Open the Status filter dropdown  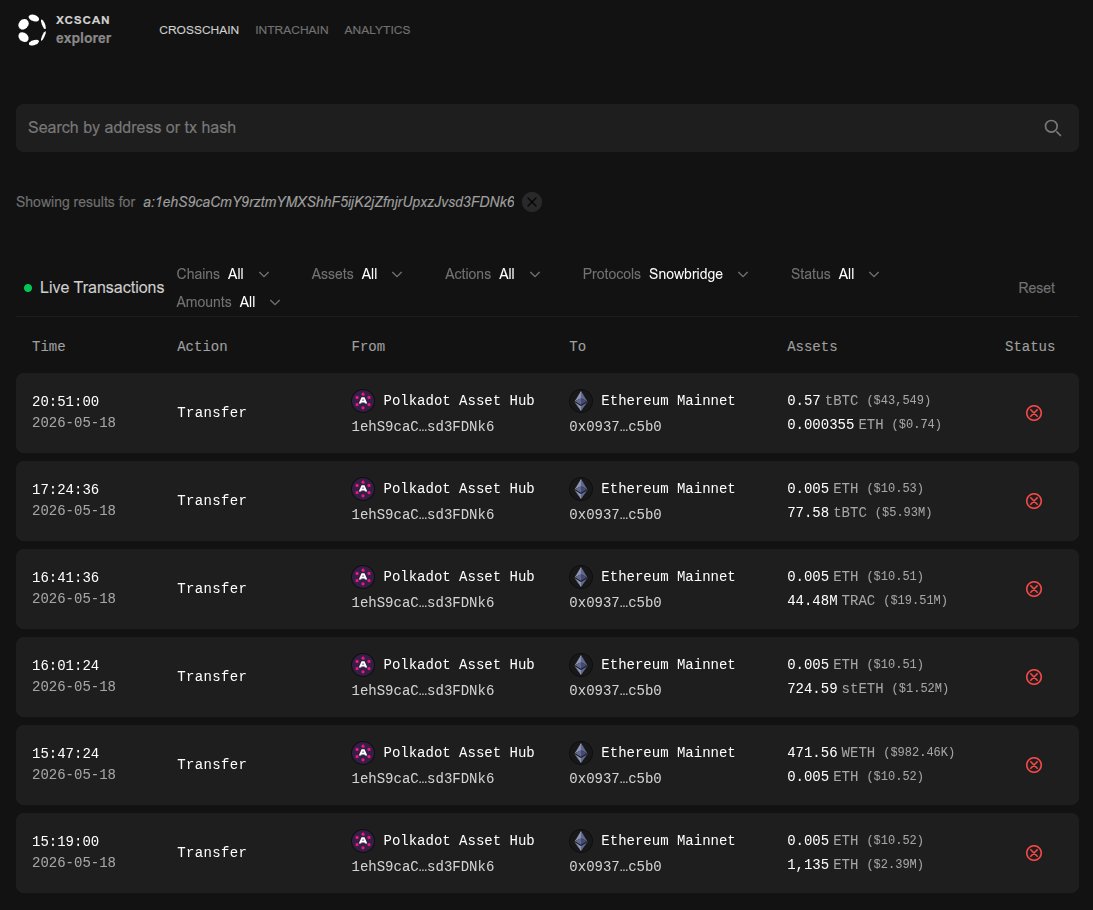[x=835, y=274]
